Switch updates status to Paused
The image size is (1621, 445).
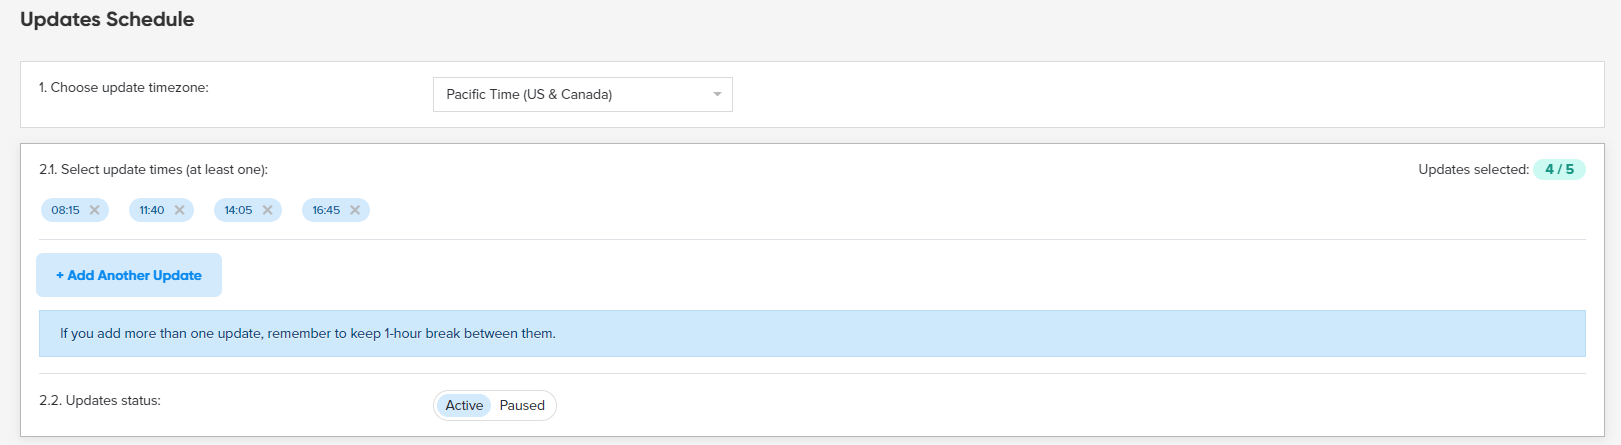click(522, 405)
